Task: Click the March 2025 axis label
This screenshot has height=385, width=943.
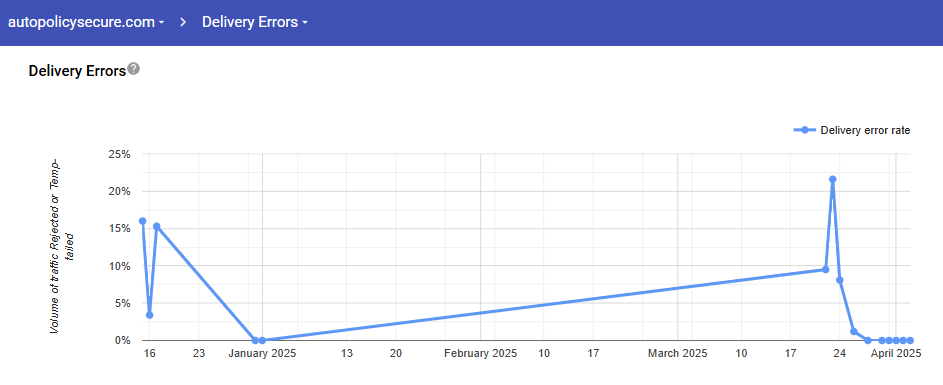Action: [x=677, y=354]
